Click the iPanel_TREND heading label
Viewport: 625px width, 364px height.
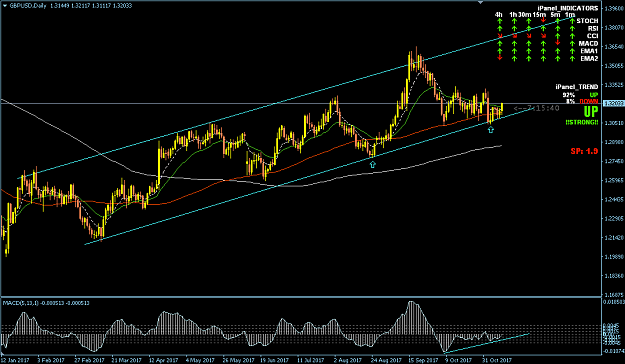pyautogui.click(x=577, y=87)
